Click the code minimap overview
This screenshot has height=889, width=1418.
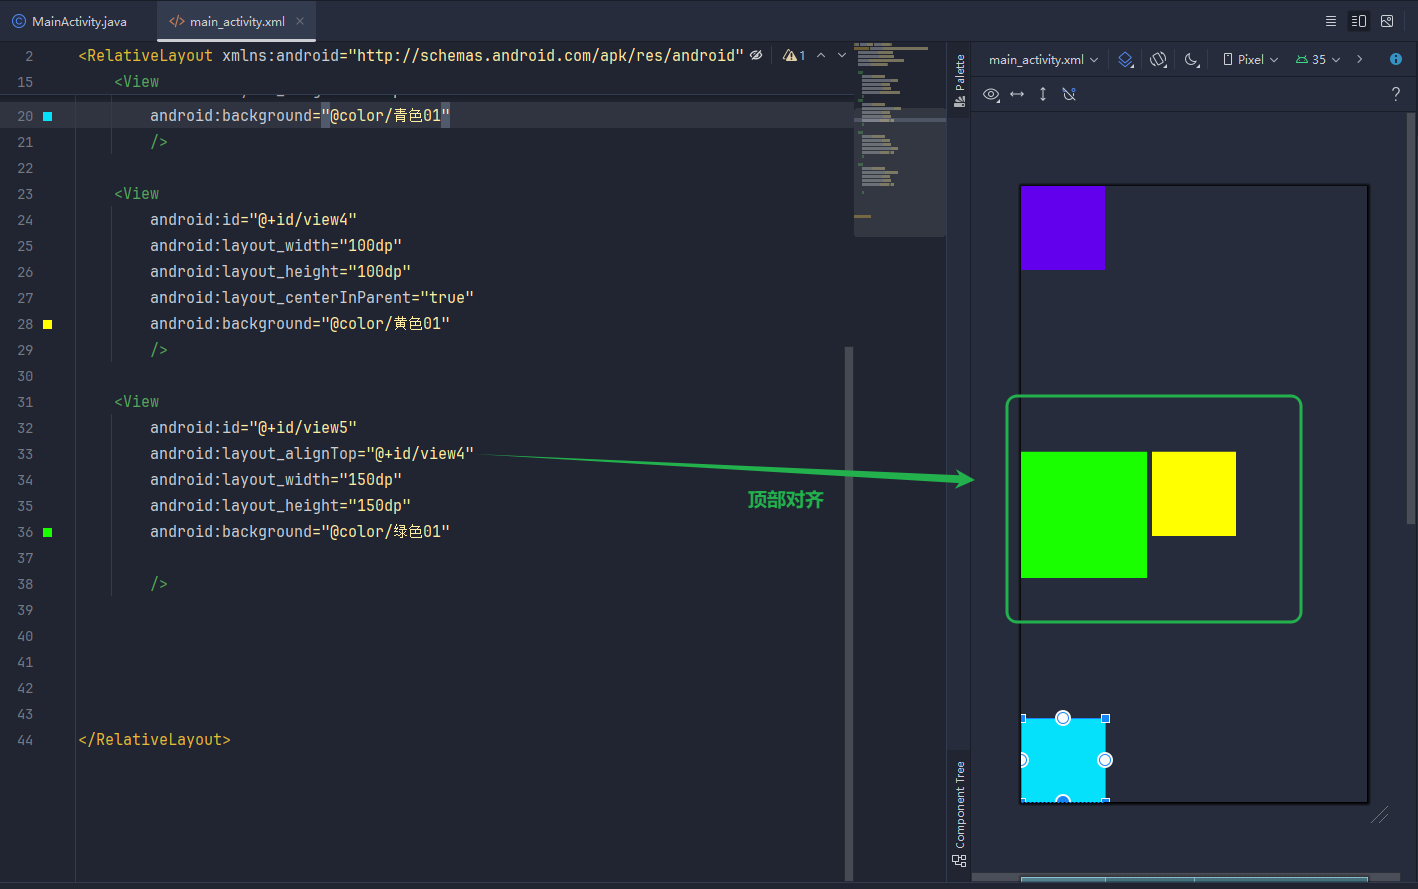(899, 138)
